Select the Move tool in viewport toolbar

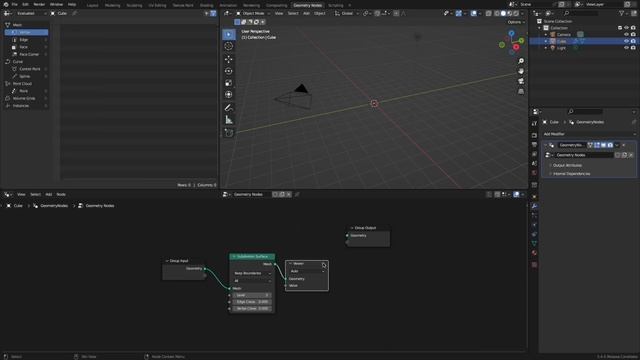pyautogui.click(x=229, y=59)
